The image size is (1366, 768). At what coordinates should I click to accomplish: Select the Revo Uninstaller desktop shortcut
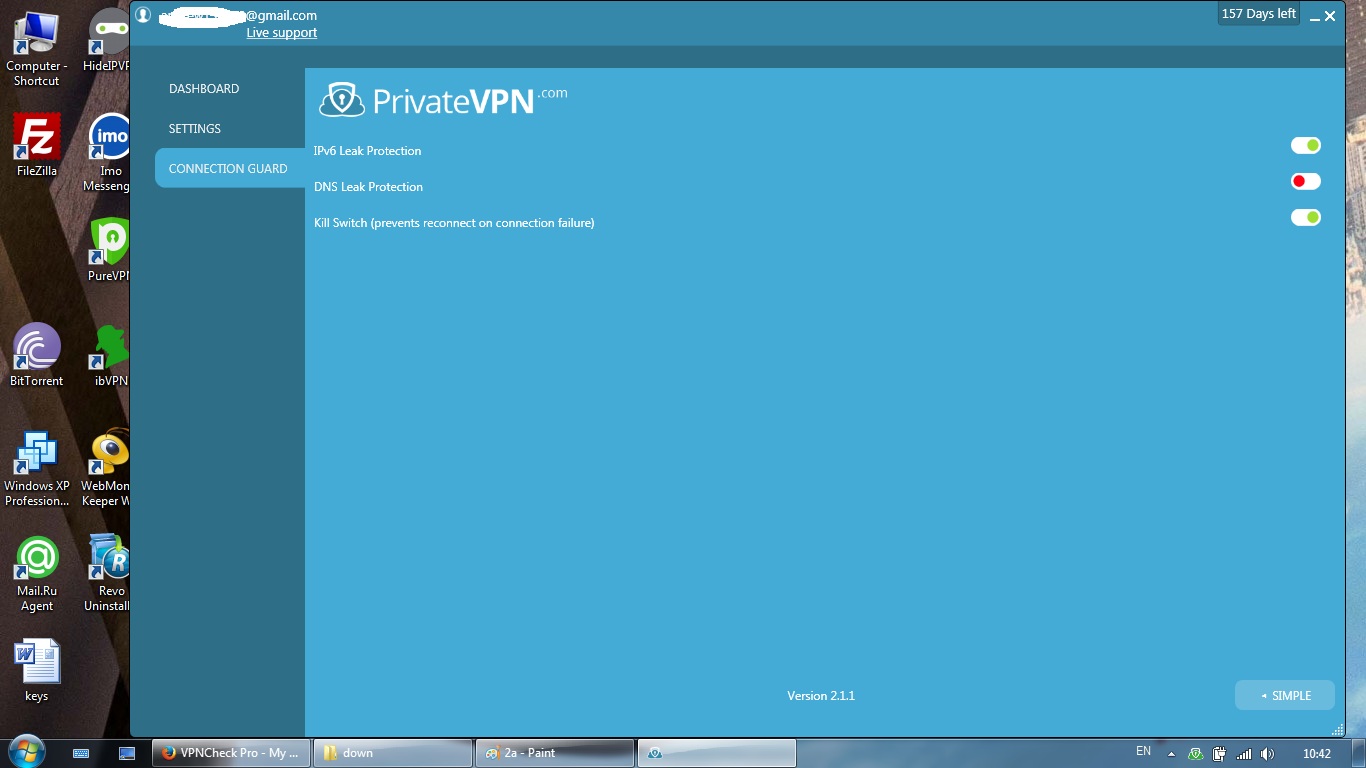tap(108, 573)
